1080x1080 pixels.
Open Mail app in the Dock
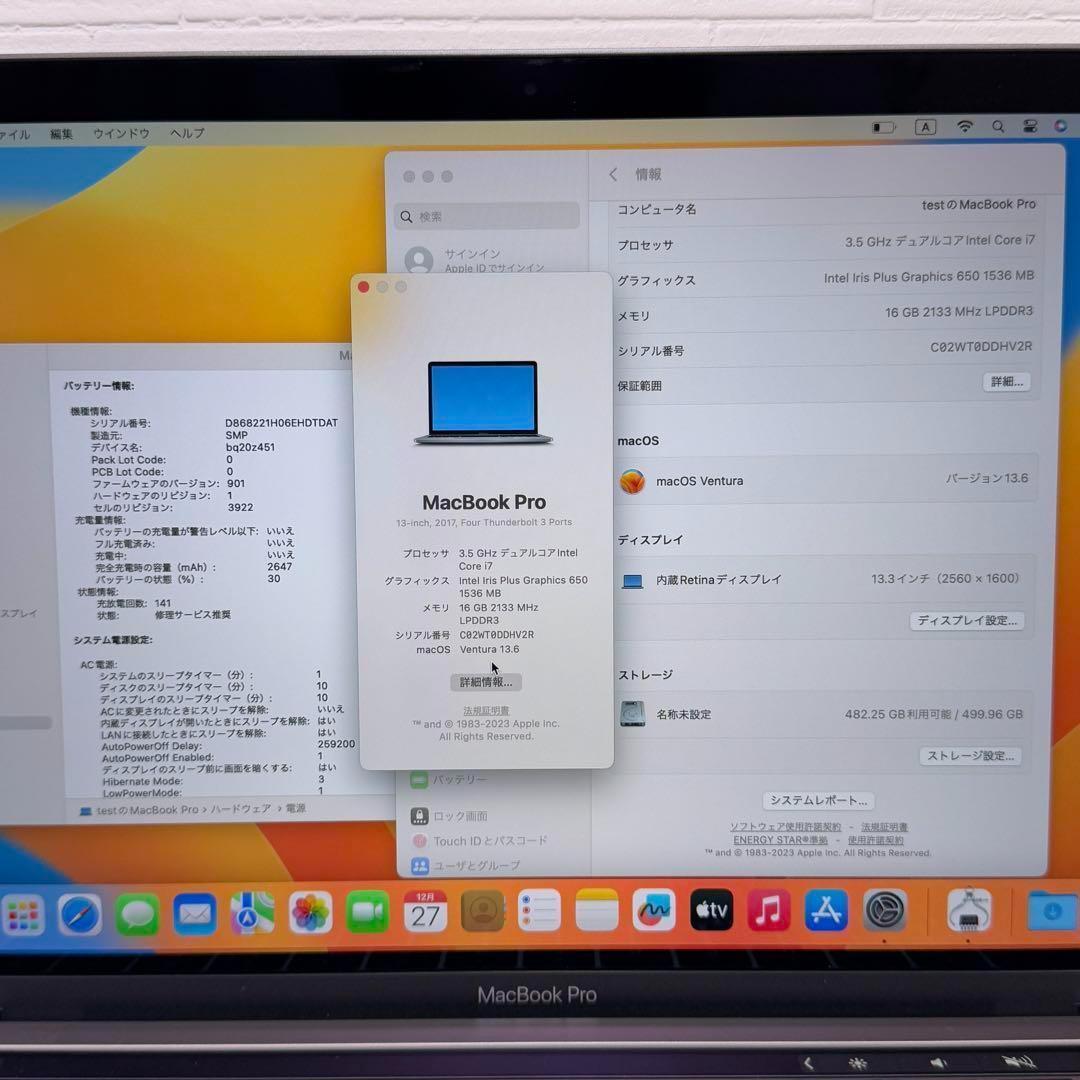coord(195,915)
